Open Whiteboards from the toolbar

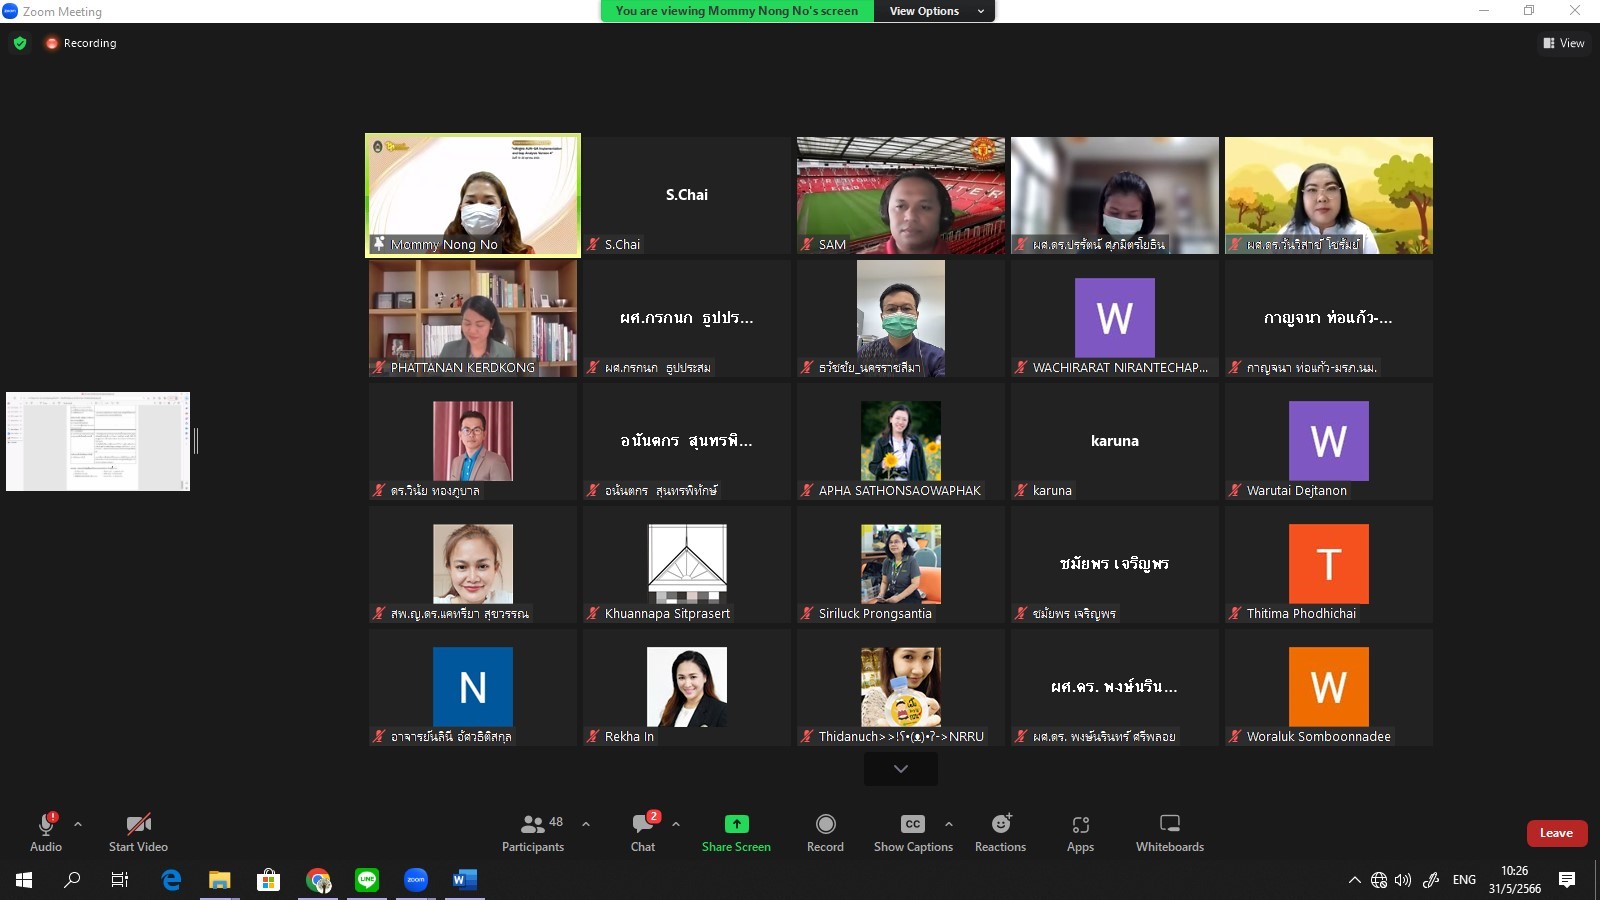(x=1169, y=832)
